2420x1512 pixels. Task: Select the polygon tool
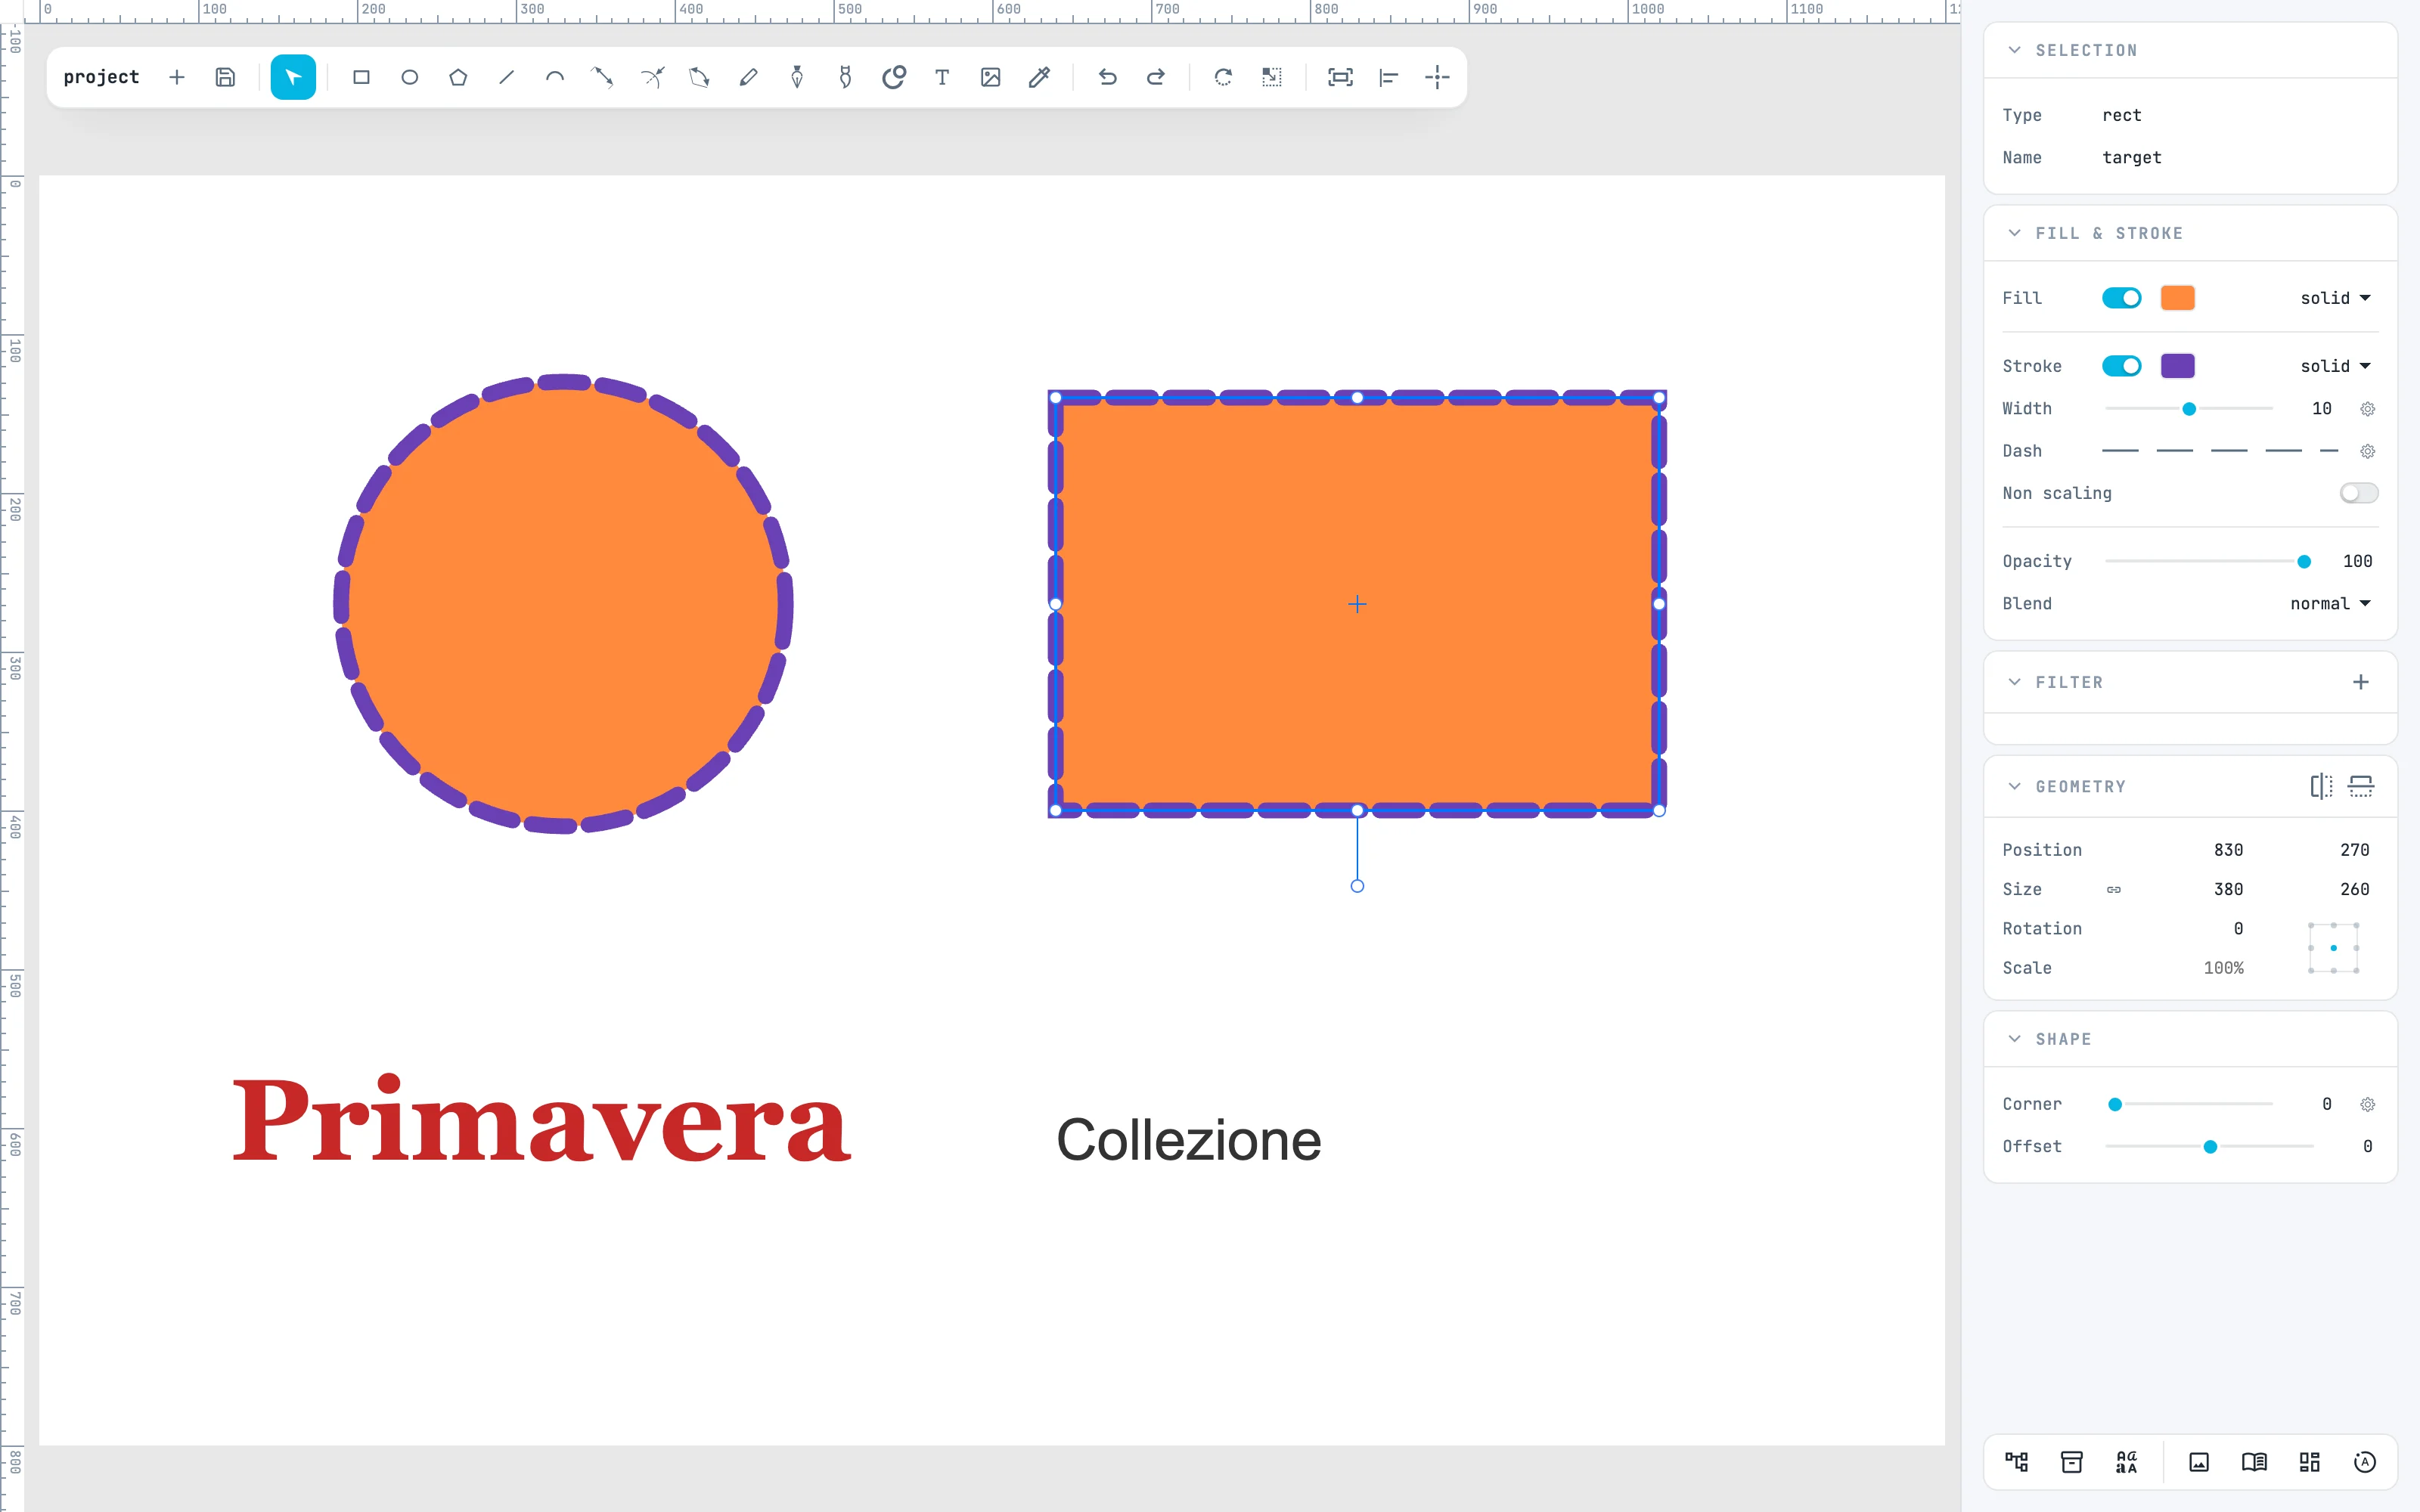click(x=458, y=77)
